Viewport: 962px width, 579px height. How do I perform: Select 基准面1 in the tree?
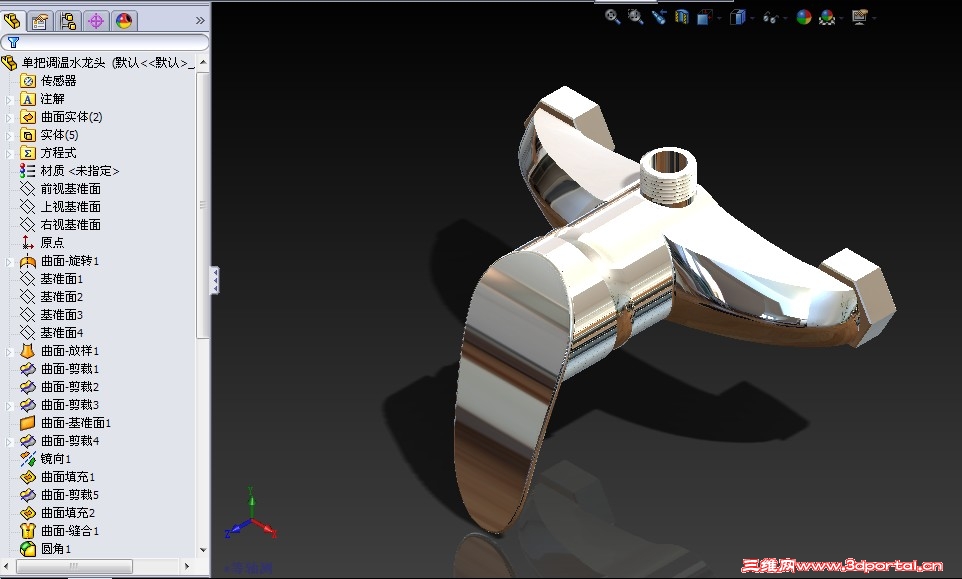click(61, 279)
